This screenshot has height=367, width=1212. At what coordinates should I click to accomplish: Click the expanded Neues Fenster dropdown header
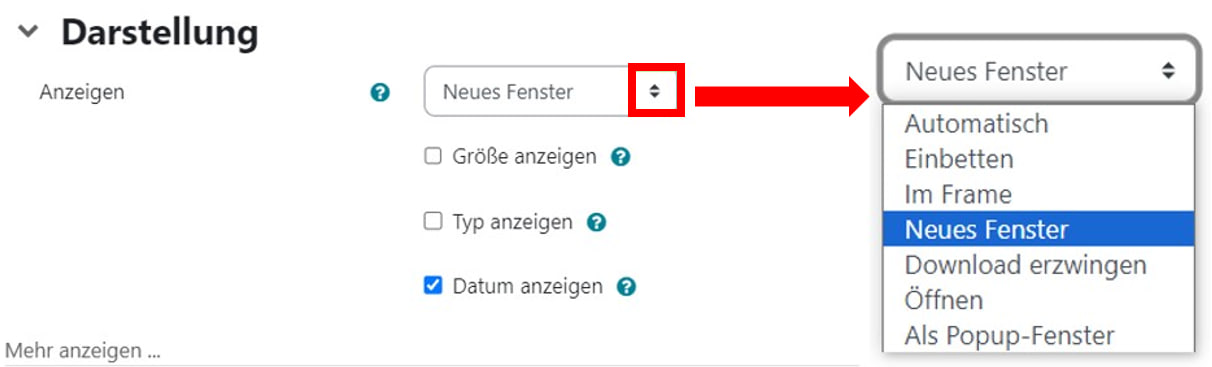(1038, 71)
